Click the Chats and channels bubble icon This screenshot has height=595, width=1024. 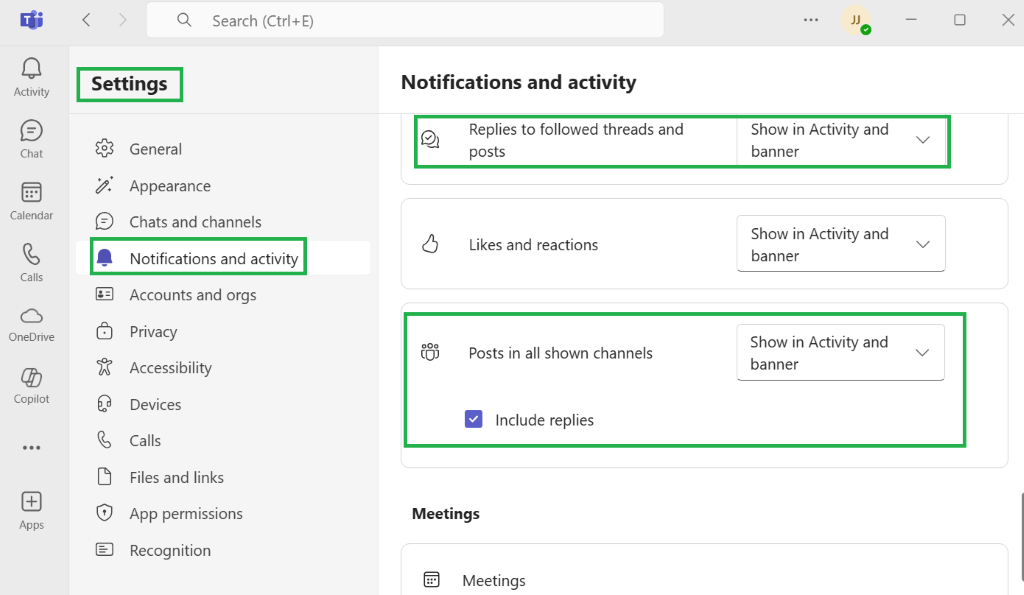(x=104, y=221)
